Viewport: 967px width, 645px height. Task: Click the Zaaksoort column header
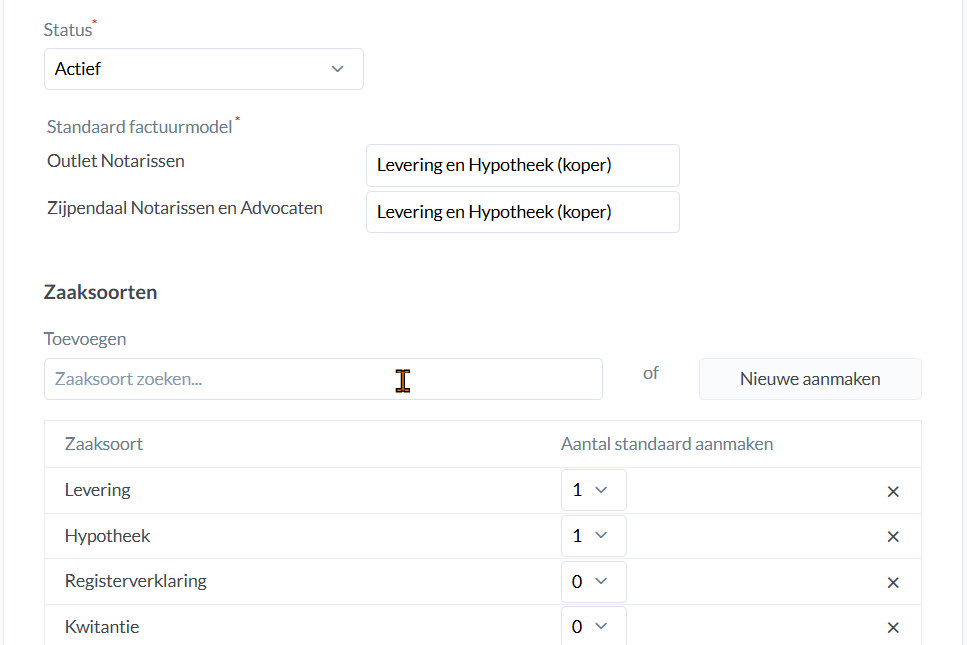pyautogui.click(x=104, y=444)
